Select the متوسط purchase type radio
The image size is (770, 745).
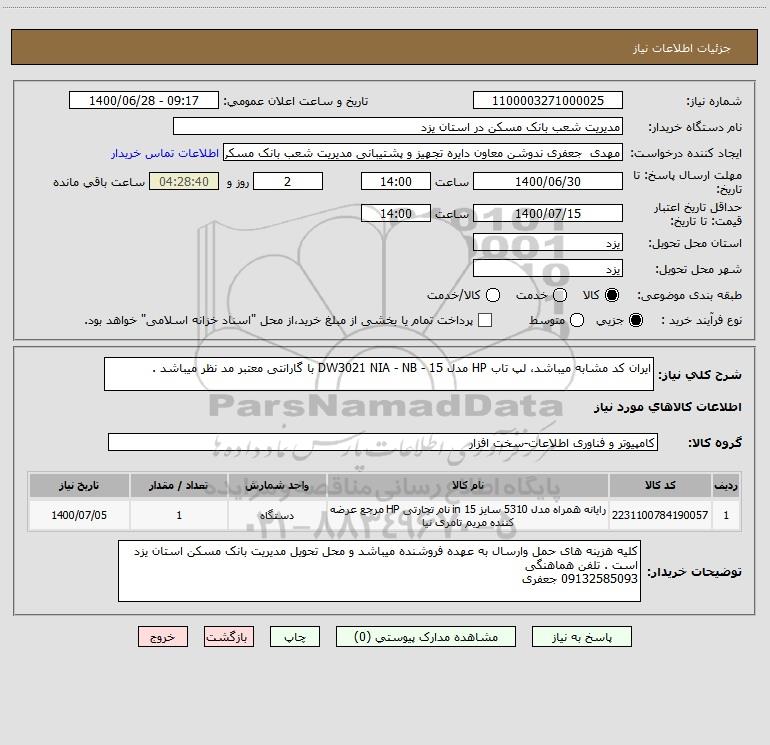[577, 320]
